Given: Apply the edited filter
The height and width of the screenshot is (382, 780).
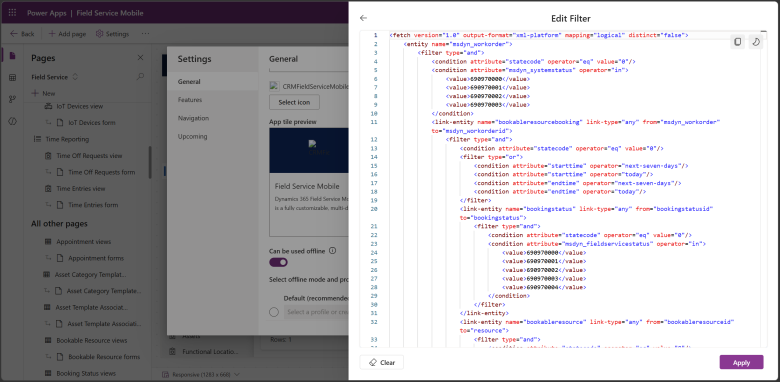Looking at the screenshot, I should pos(741,363).
